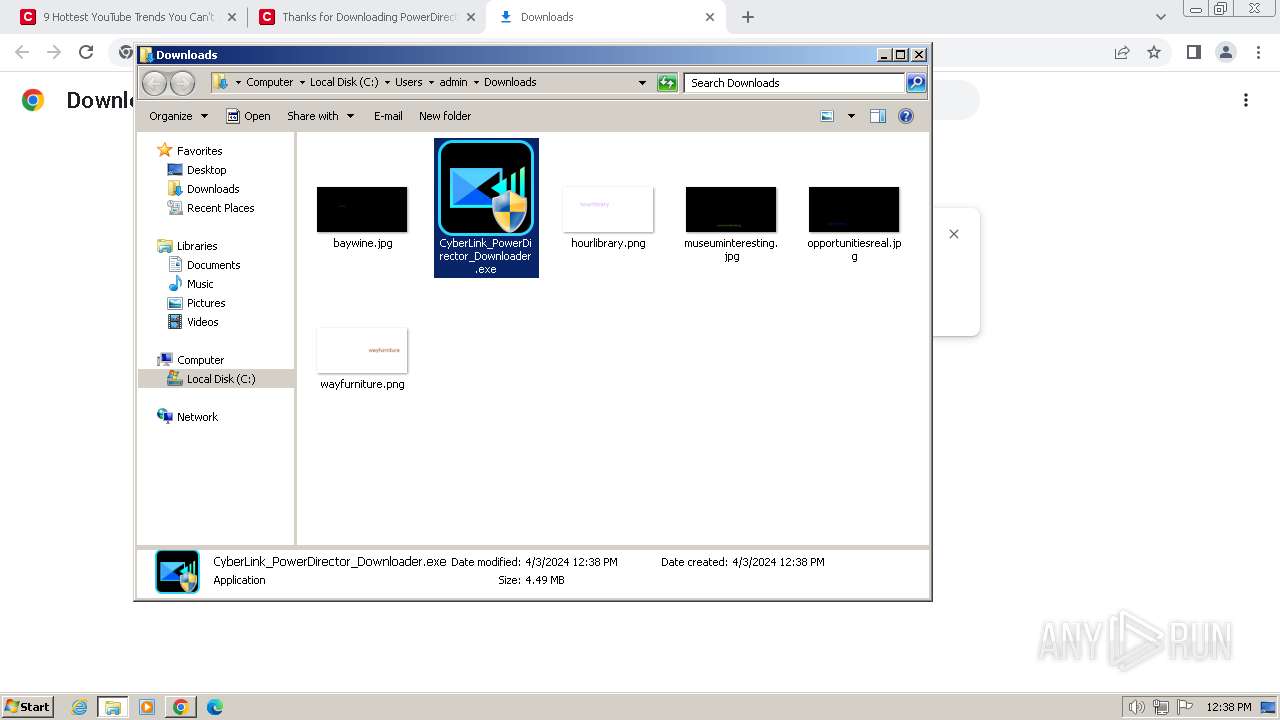The image size is (1280, 720).
Task: Open the Share with dropdown
Action: 320,116
